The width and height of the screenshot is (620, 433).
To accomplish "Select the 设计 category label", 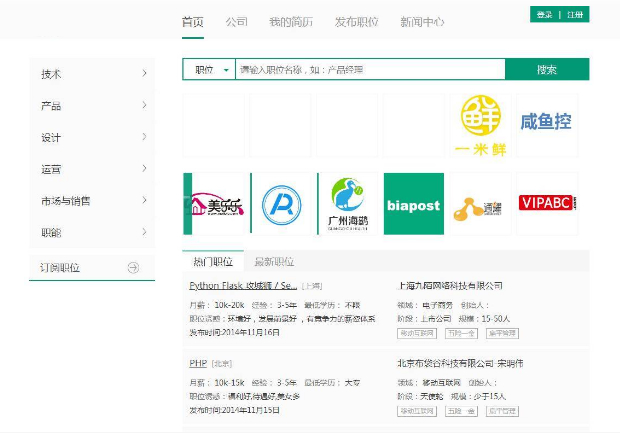I will tap(51, 138).
